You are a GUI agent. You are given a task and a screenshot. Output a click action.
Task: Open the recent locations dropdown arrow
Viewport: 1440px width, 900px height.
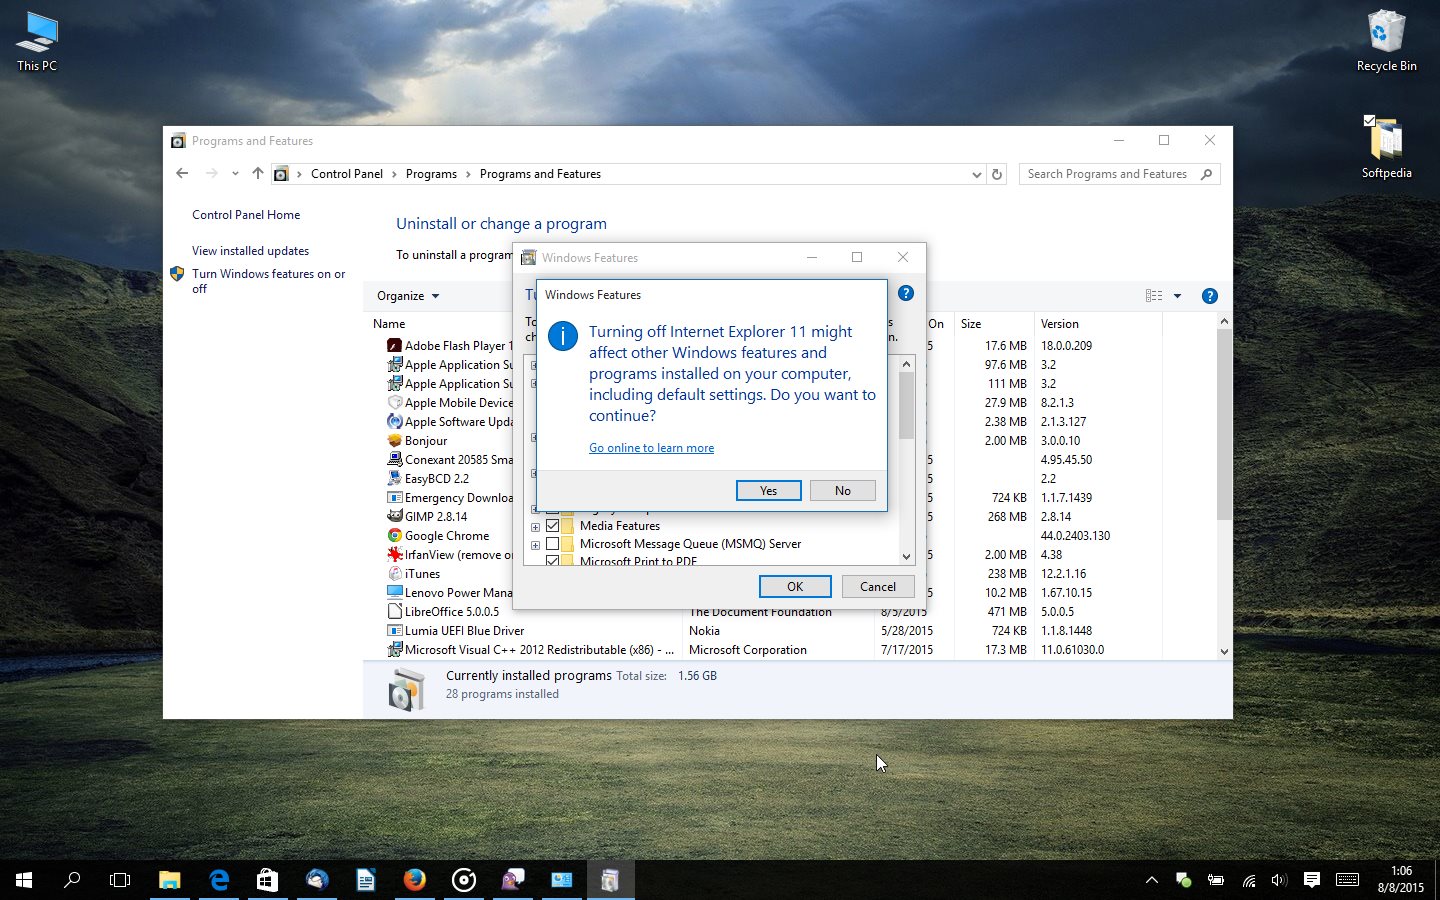pos(235,174)
